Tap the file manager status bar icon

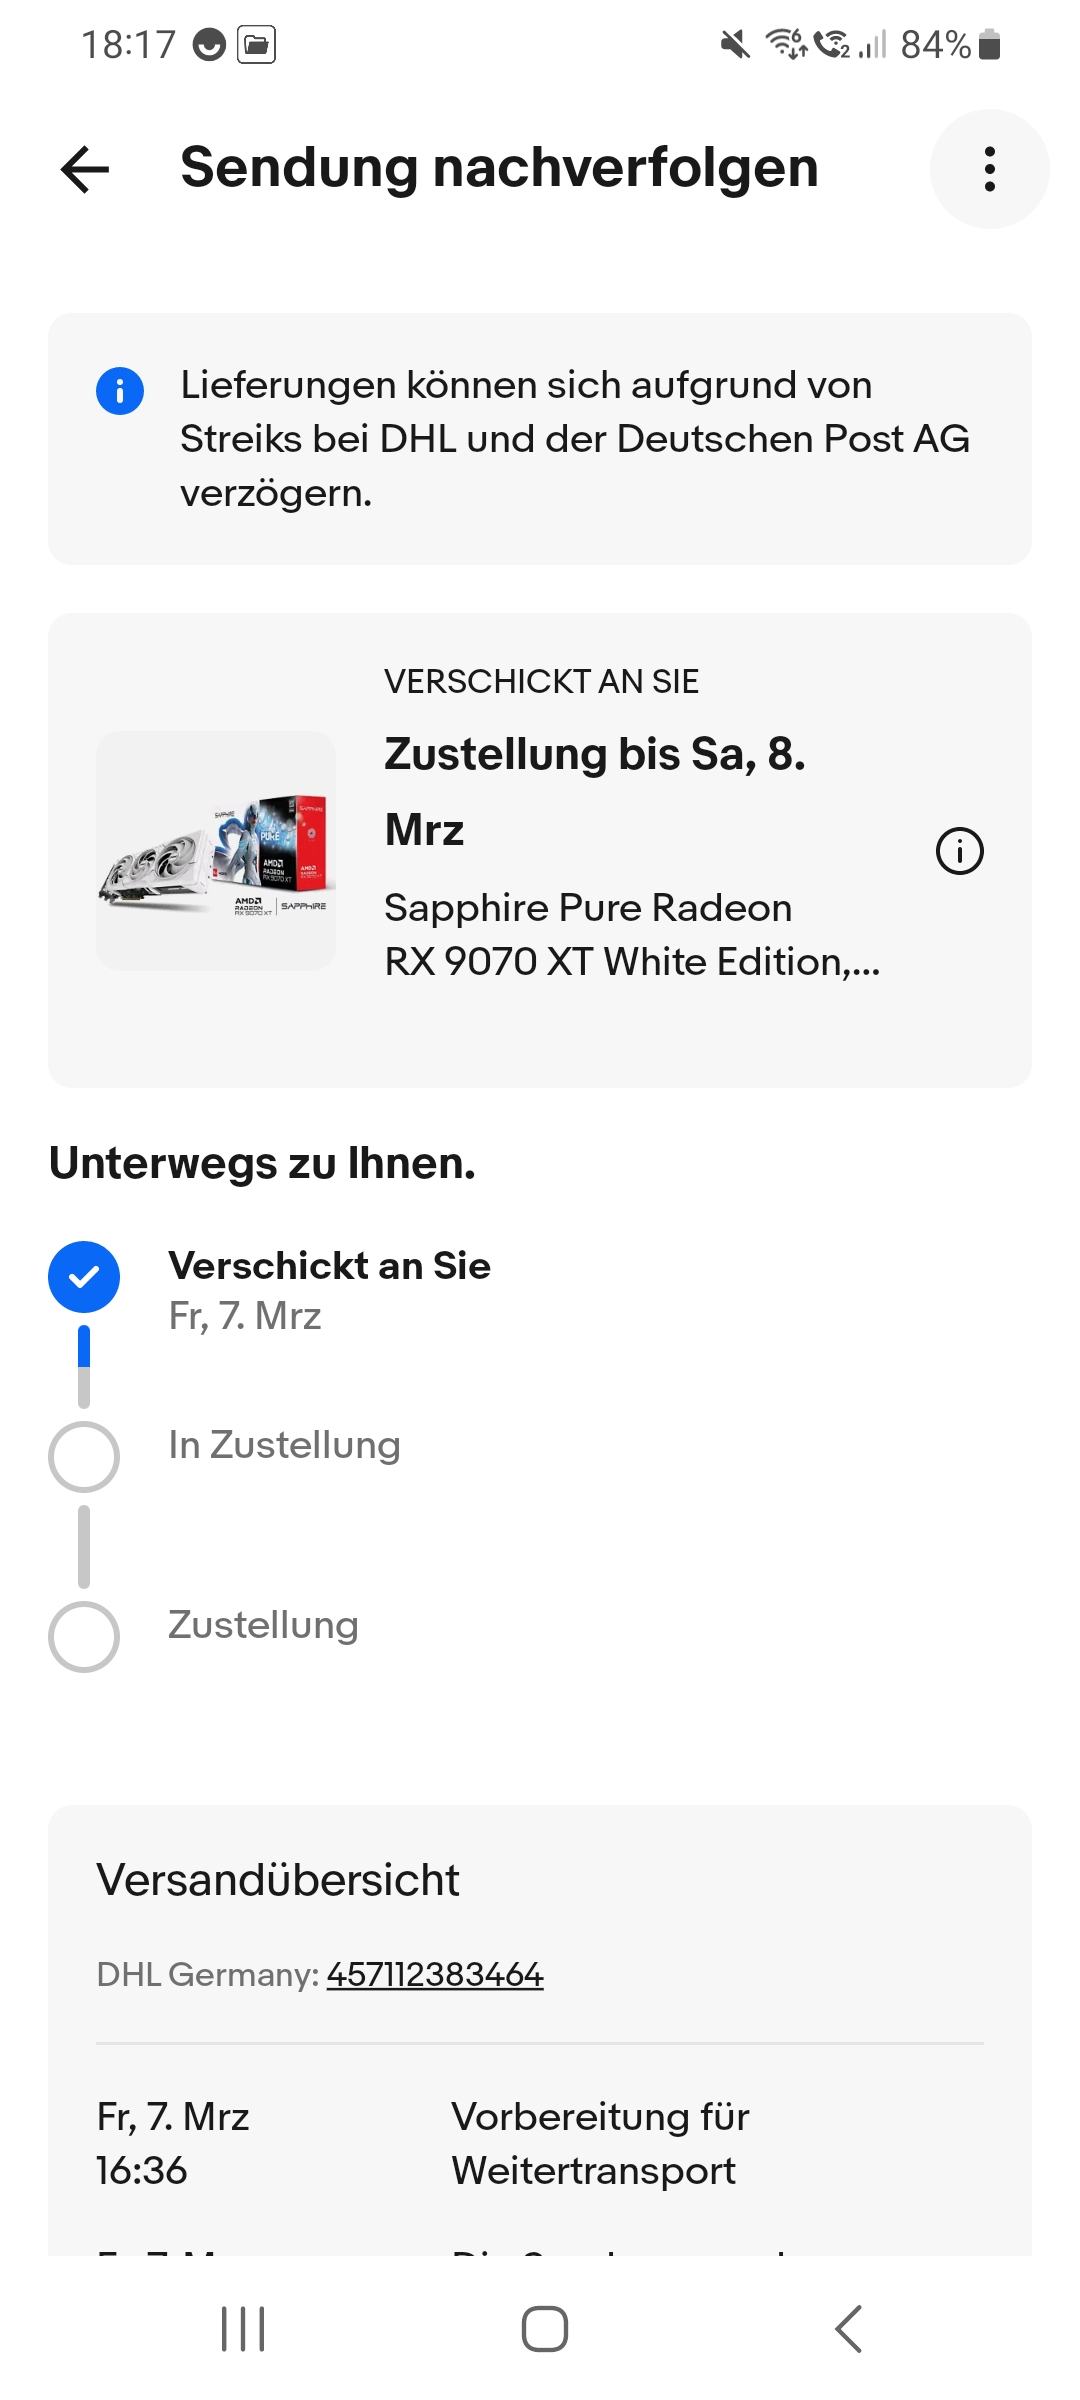click(256, 45)
